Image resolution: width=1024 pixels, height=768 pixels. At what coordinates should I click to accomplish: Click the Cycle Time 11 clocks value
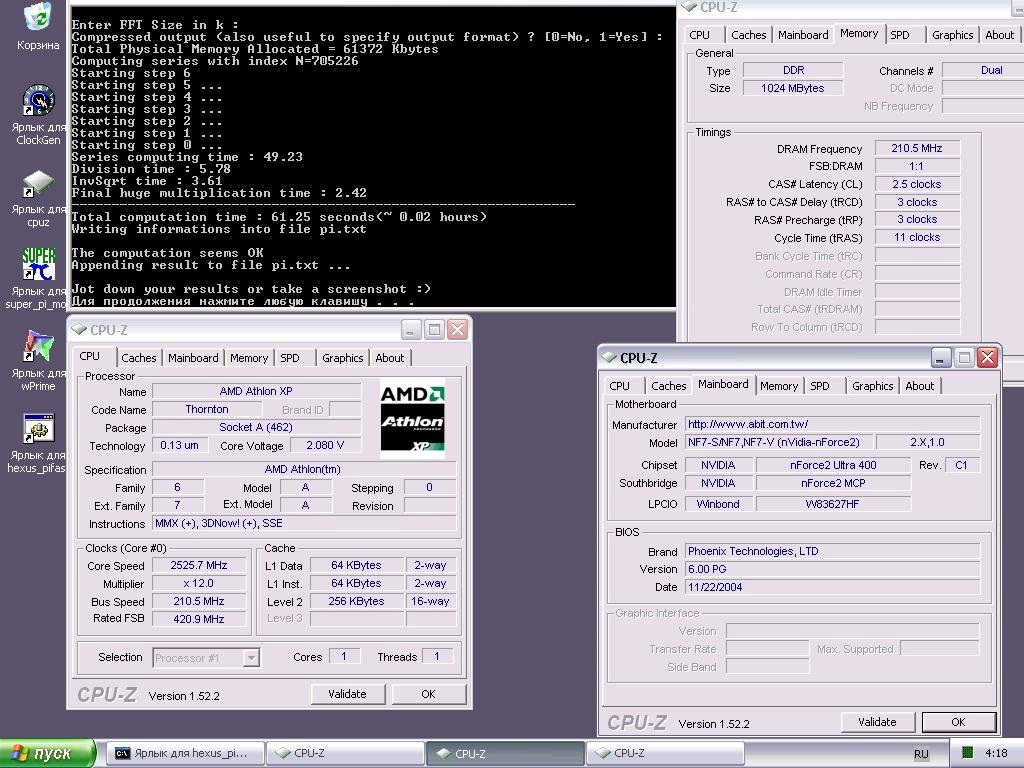pos(917,238)
